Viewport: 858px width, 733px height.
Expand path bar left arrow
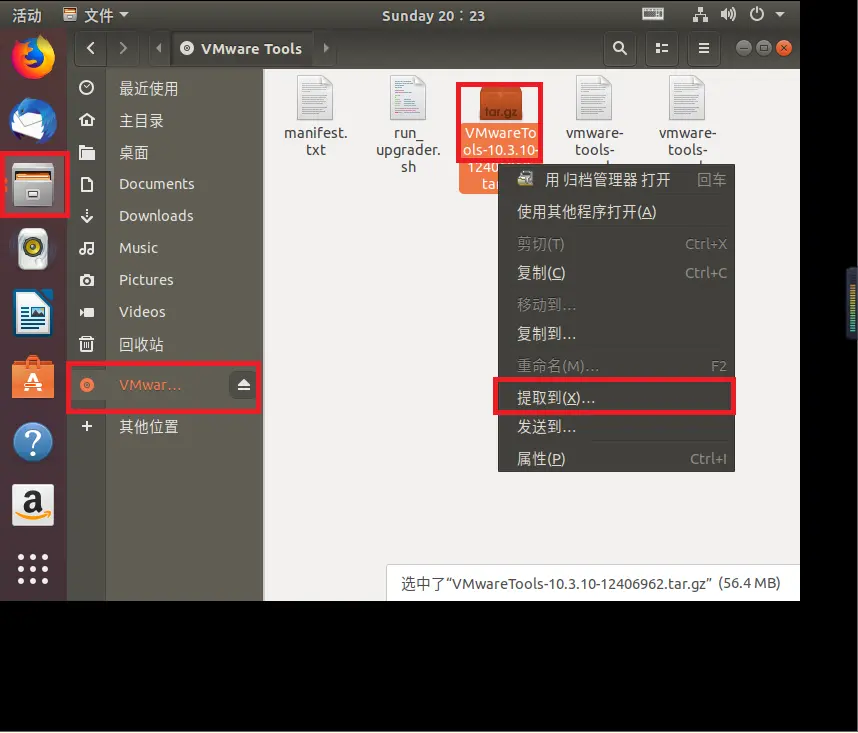(x=159, y=49)
